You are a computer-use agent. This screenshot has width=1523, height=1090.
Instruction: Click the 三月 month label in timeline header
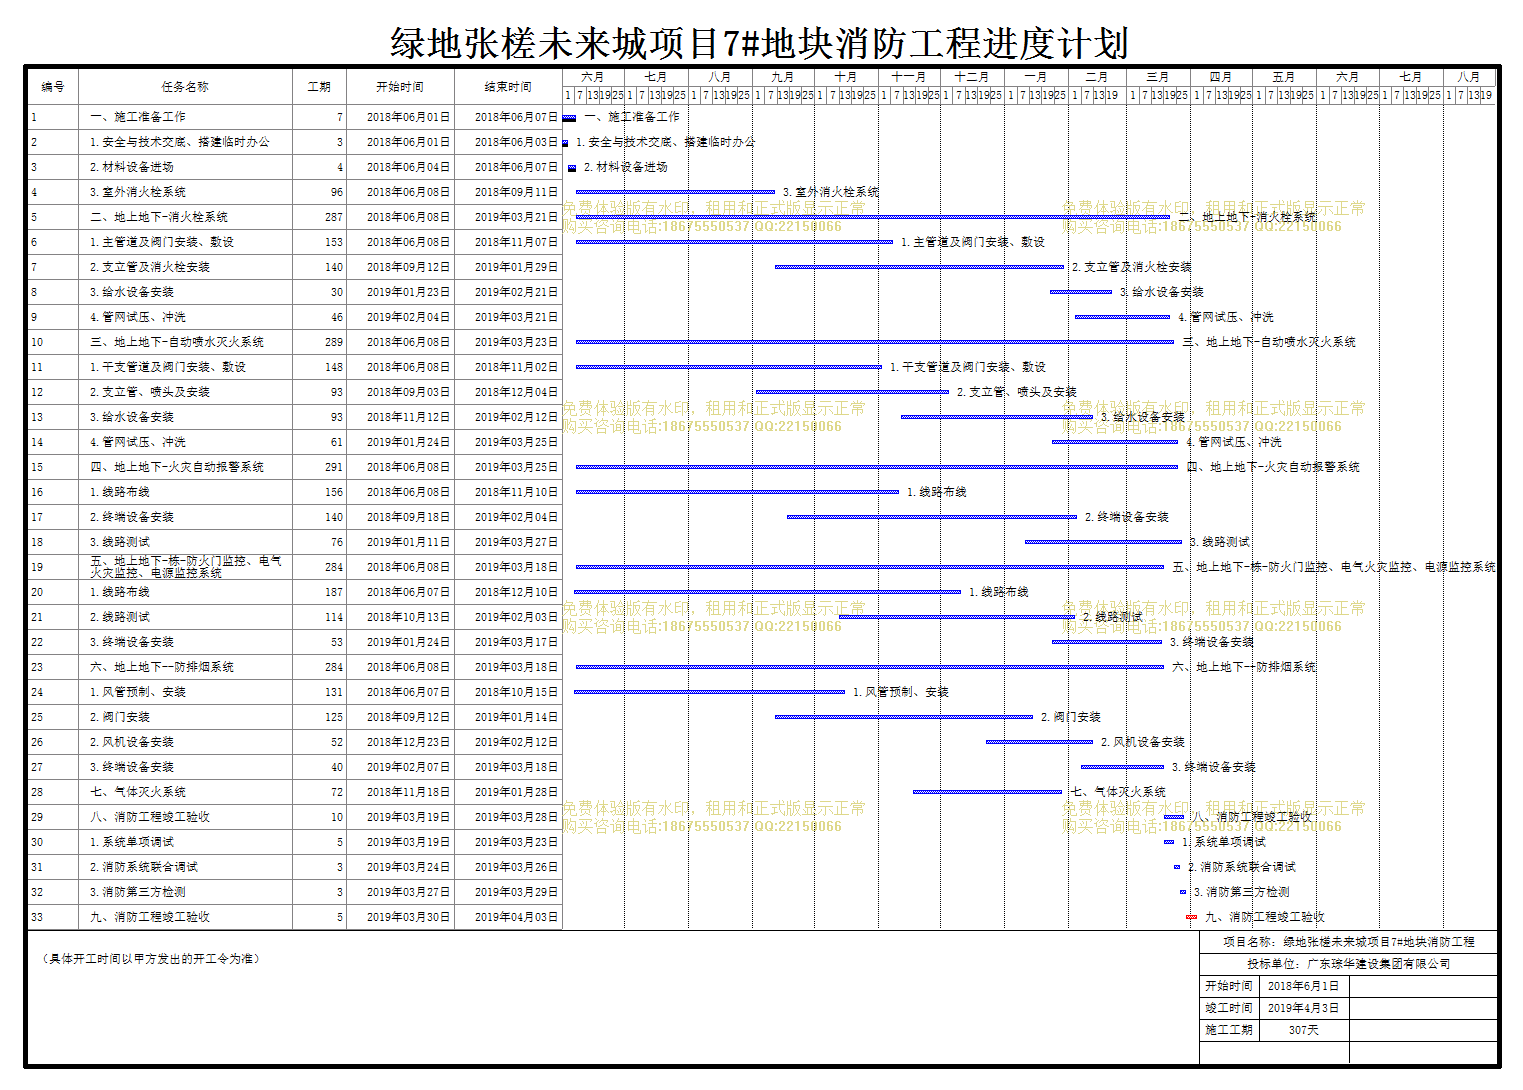pyautogui.click(x=1158, y=77)
